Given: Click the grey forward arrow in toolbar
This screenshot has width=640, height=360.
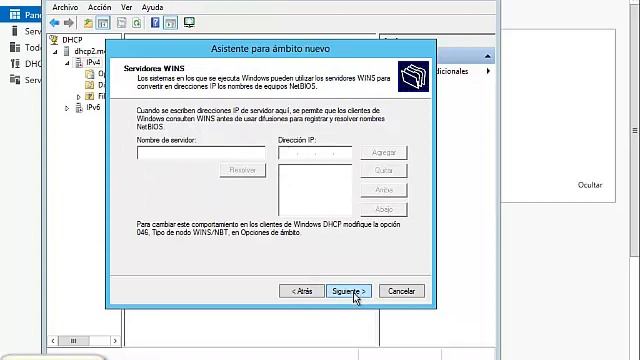Looking at the screenshot, I should (69, 23).
